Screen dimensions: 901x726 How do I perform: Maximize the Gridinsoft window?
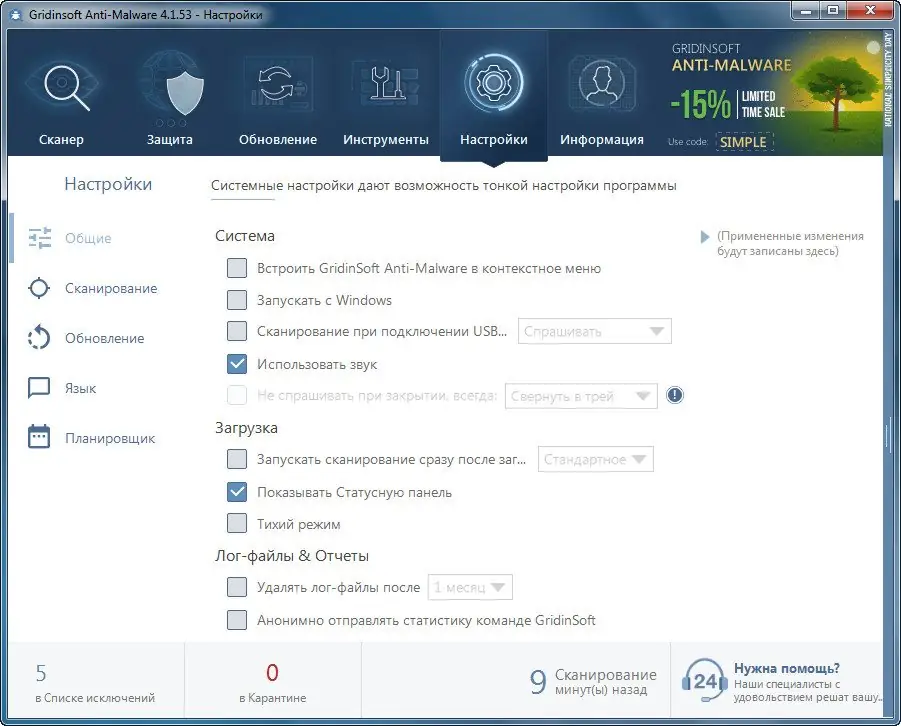833,11
